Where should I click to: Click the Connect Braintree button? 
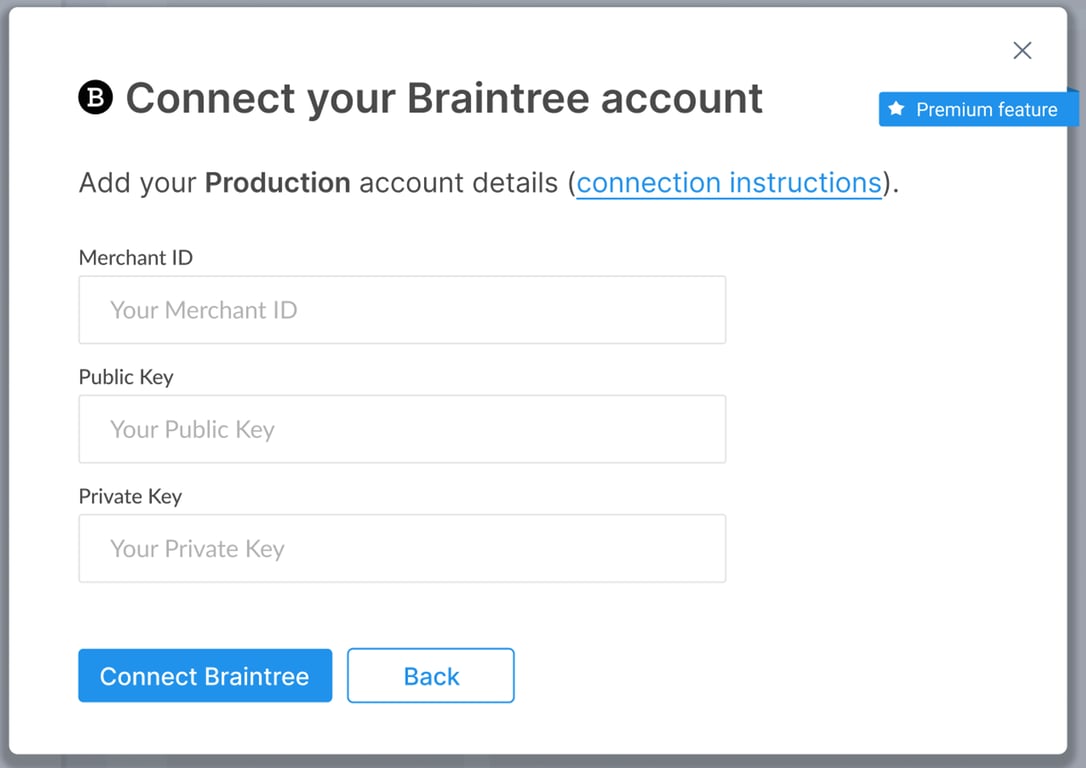tap(205, 675)
